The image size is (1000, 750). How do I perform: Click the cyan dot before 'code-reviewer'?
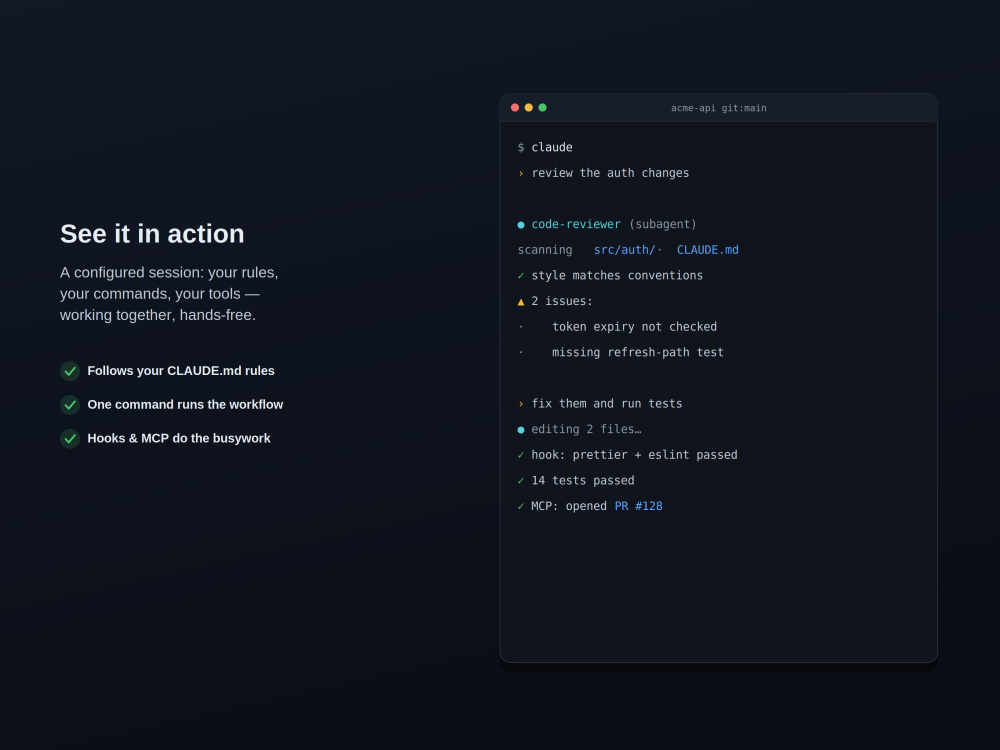point(521,224)
